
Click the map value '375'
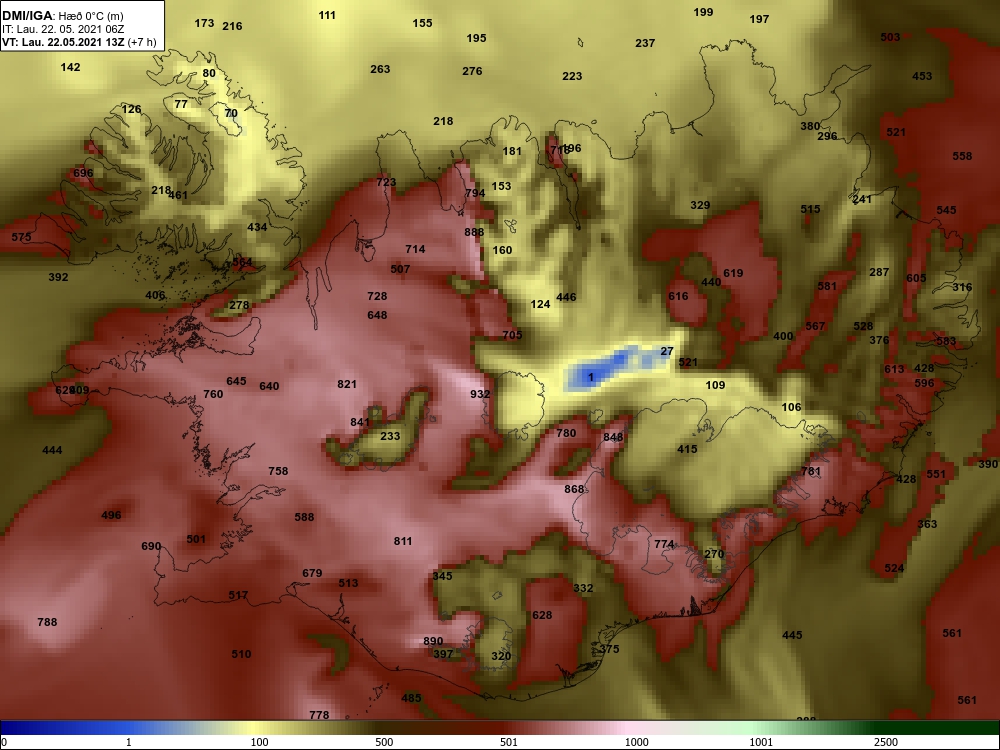tap(609, 649)
